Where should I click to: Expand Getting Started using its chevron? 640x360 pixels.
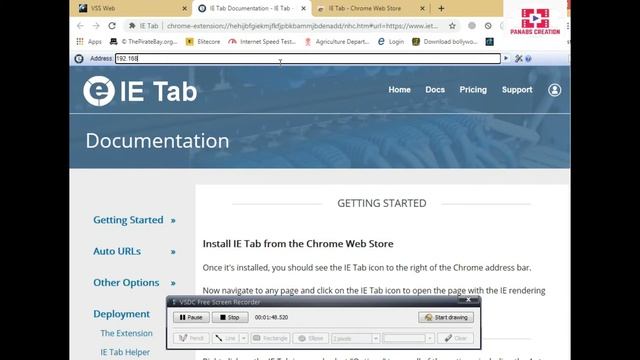pos(173,221)
